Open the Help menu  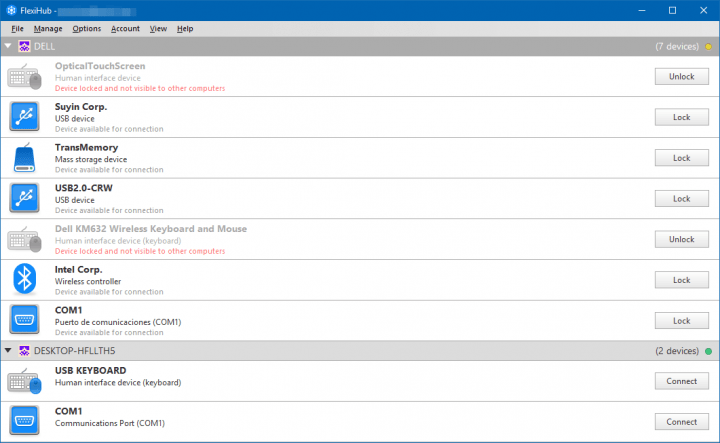click(x=185, y=28)
